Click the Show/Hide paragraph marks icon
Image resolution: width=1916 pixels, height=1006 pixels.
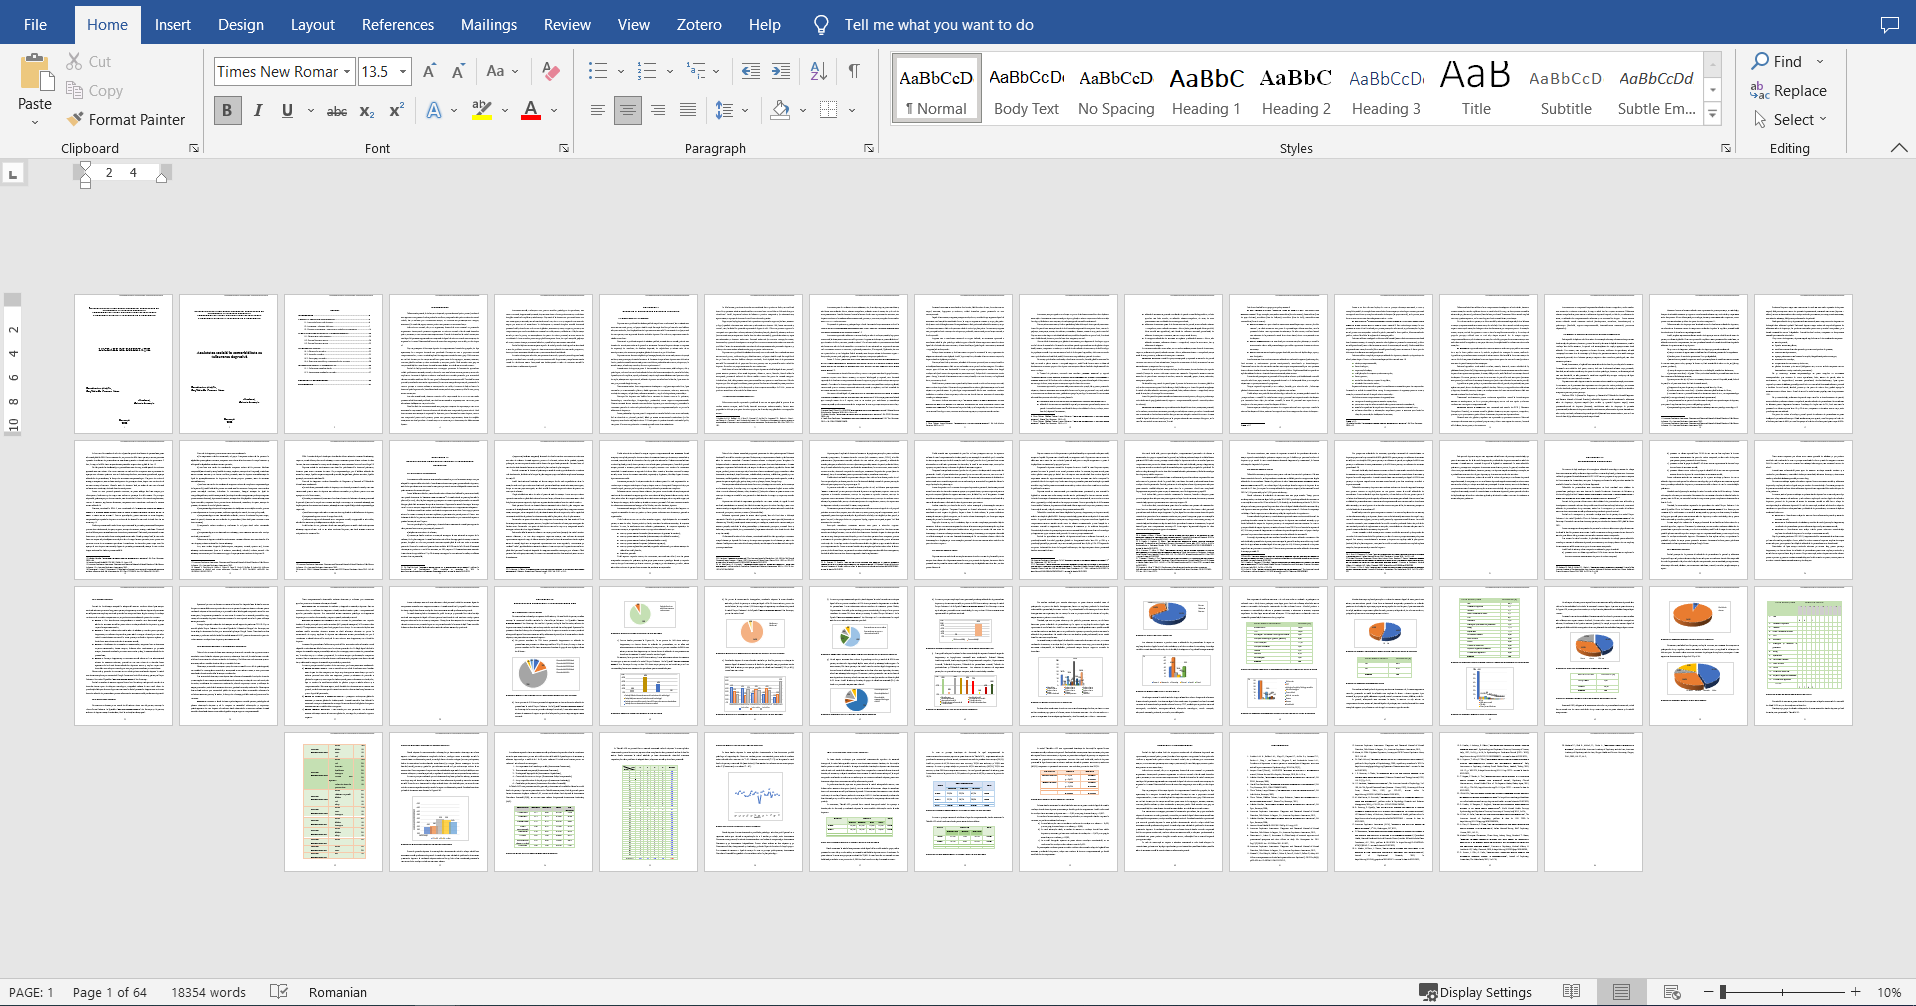point(854,71)
